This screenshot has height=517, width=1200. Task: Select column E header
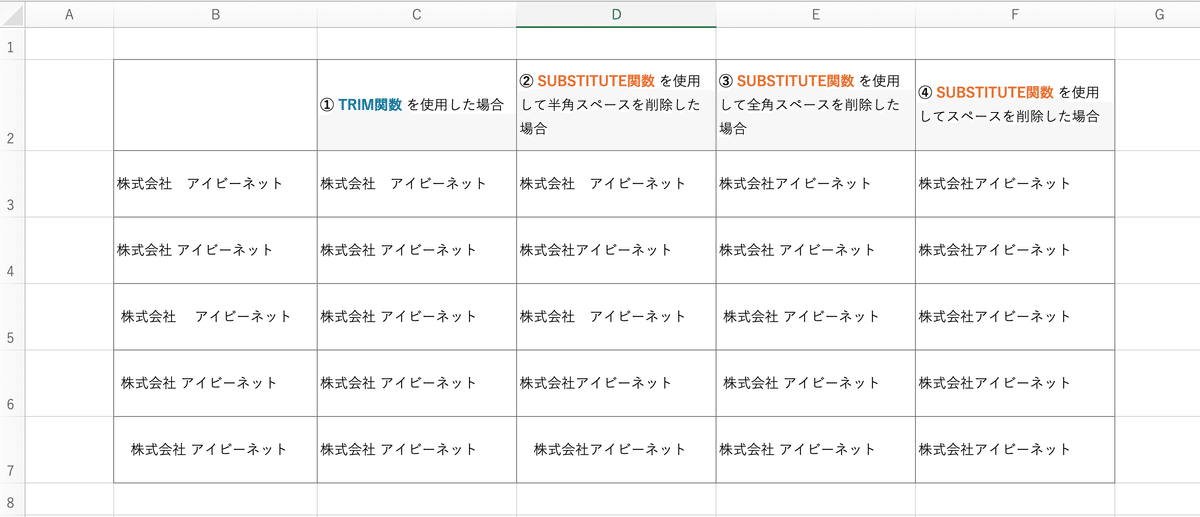pos(815,14)
